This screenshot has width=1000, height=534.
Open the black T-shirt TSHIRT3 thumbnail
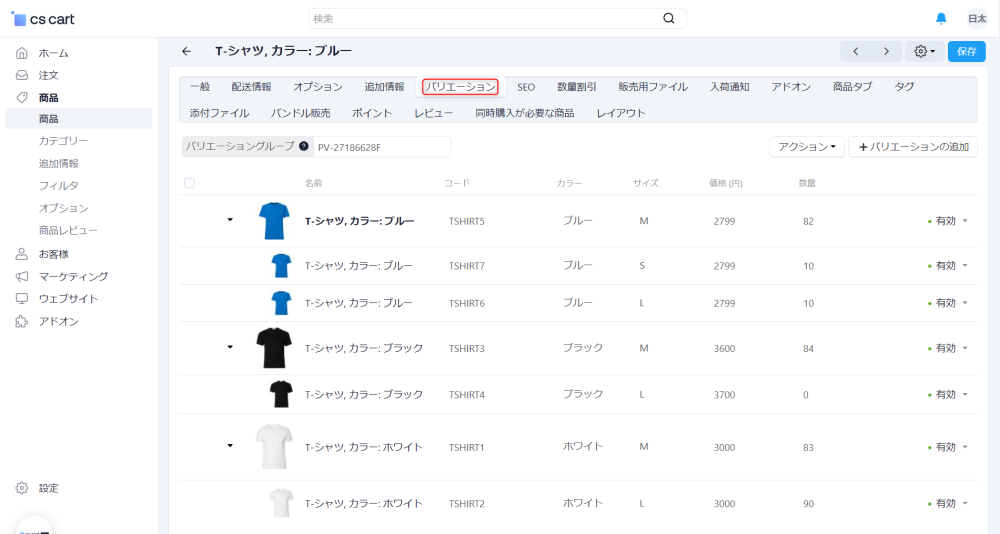click(x=274, y=348)
